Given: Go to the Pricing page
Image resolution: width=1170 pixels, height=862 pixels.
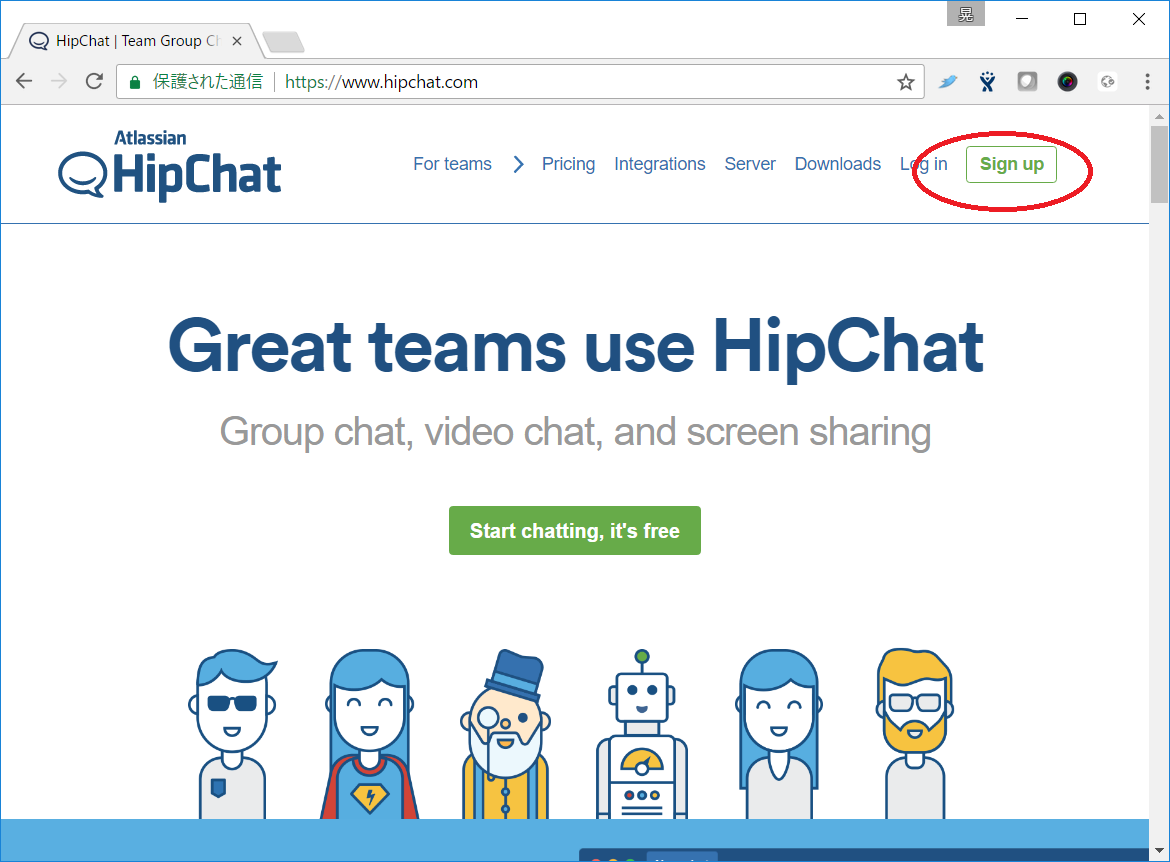Looking at the screenshot, I should (569, 164).
